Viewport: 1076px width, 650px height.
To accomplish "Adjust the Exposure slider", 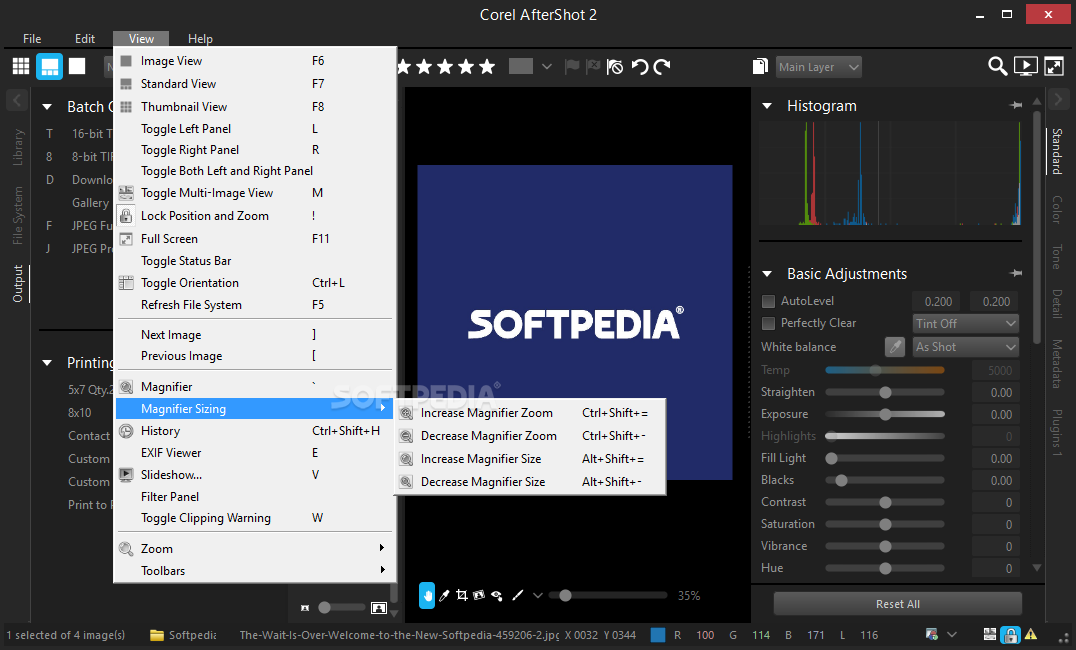I will (885, 414).
